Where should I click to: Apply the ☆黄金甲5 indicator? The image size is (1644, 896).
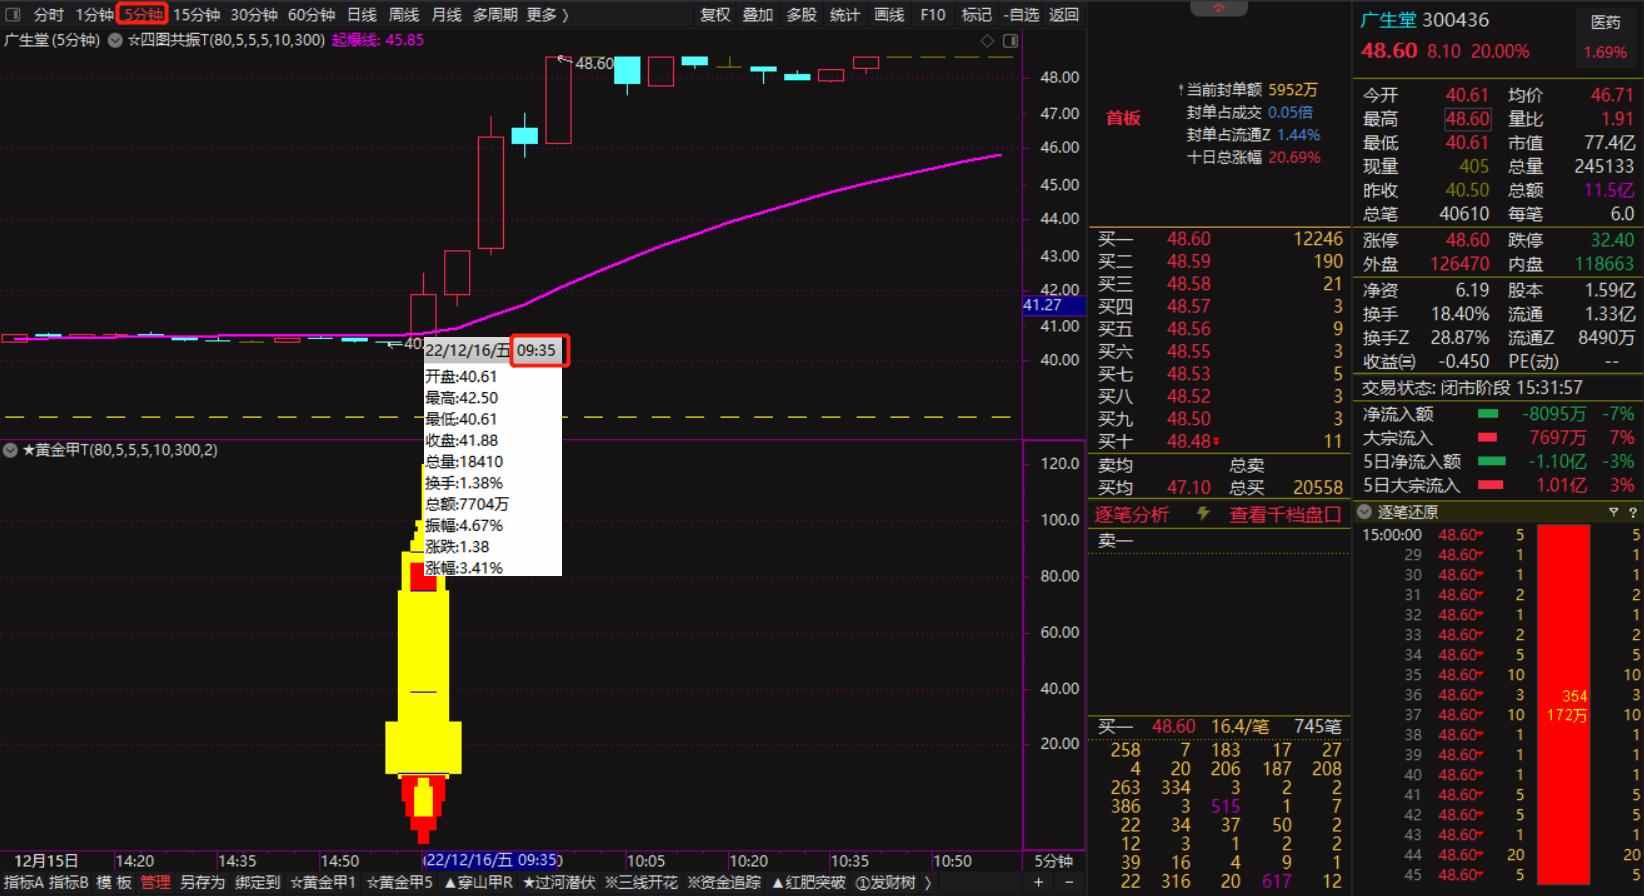[x=399, y=882]
